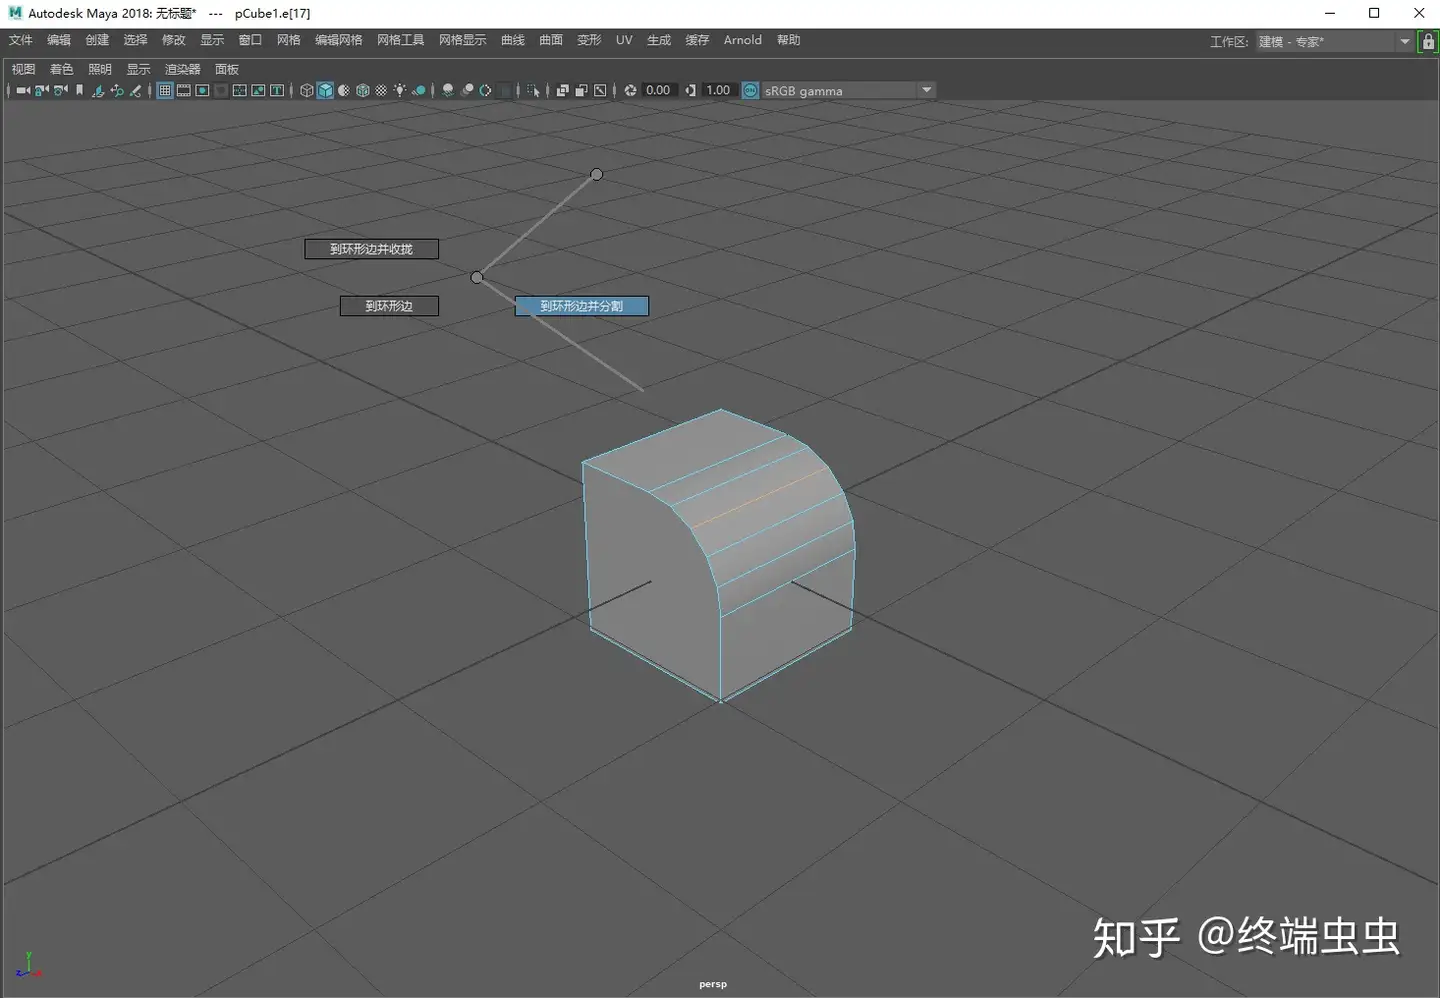Click the select camera icon

click(23, 90)
